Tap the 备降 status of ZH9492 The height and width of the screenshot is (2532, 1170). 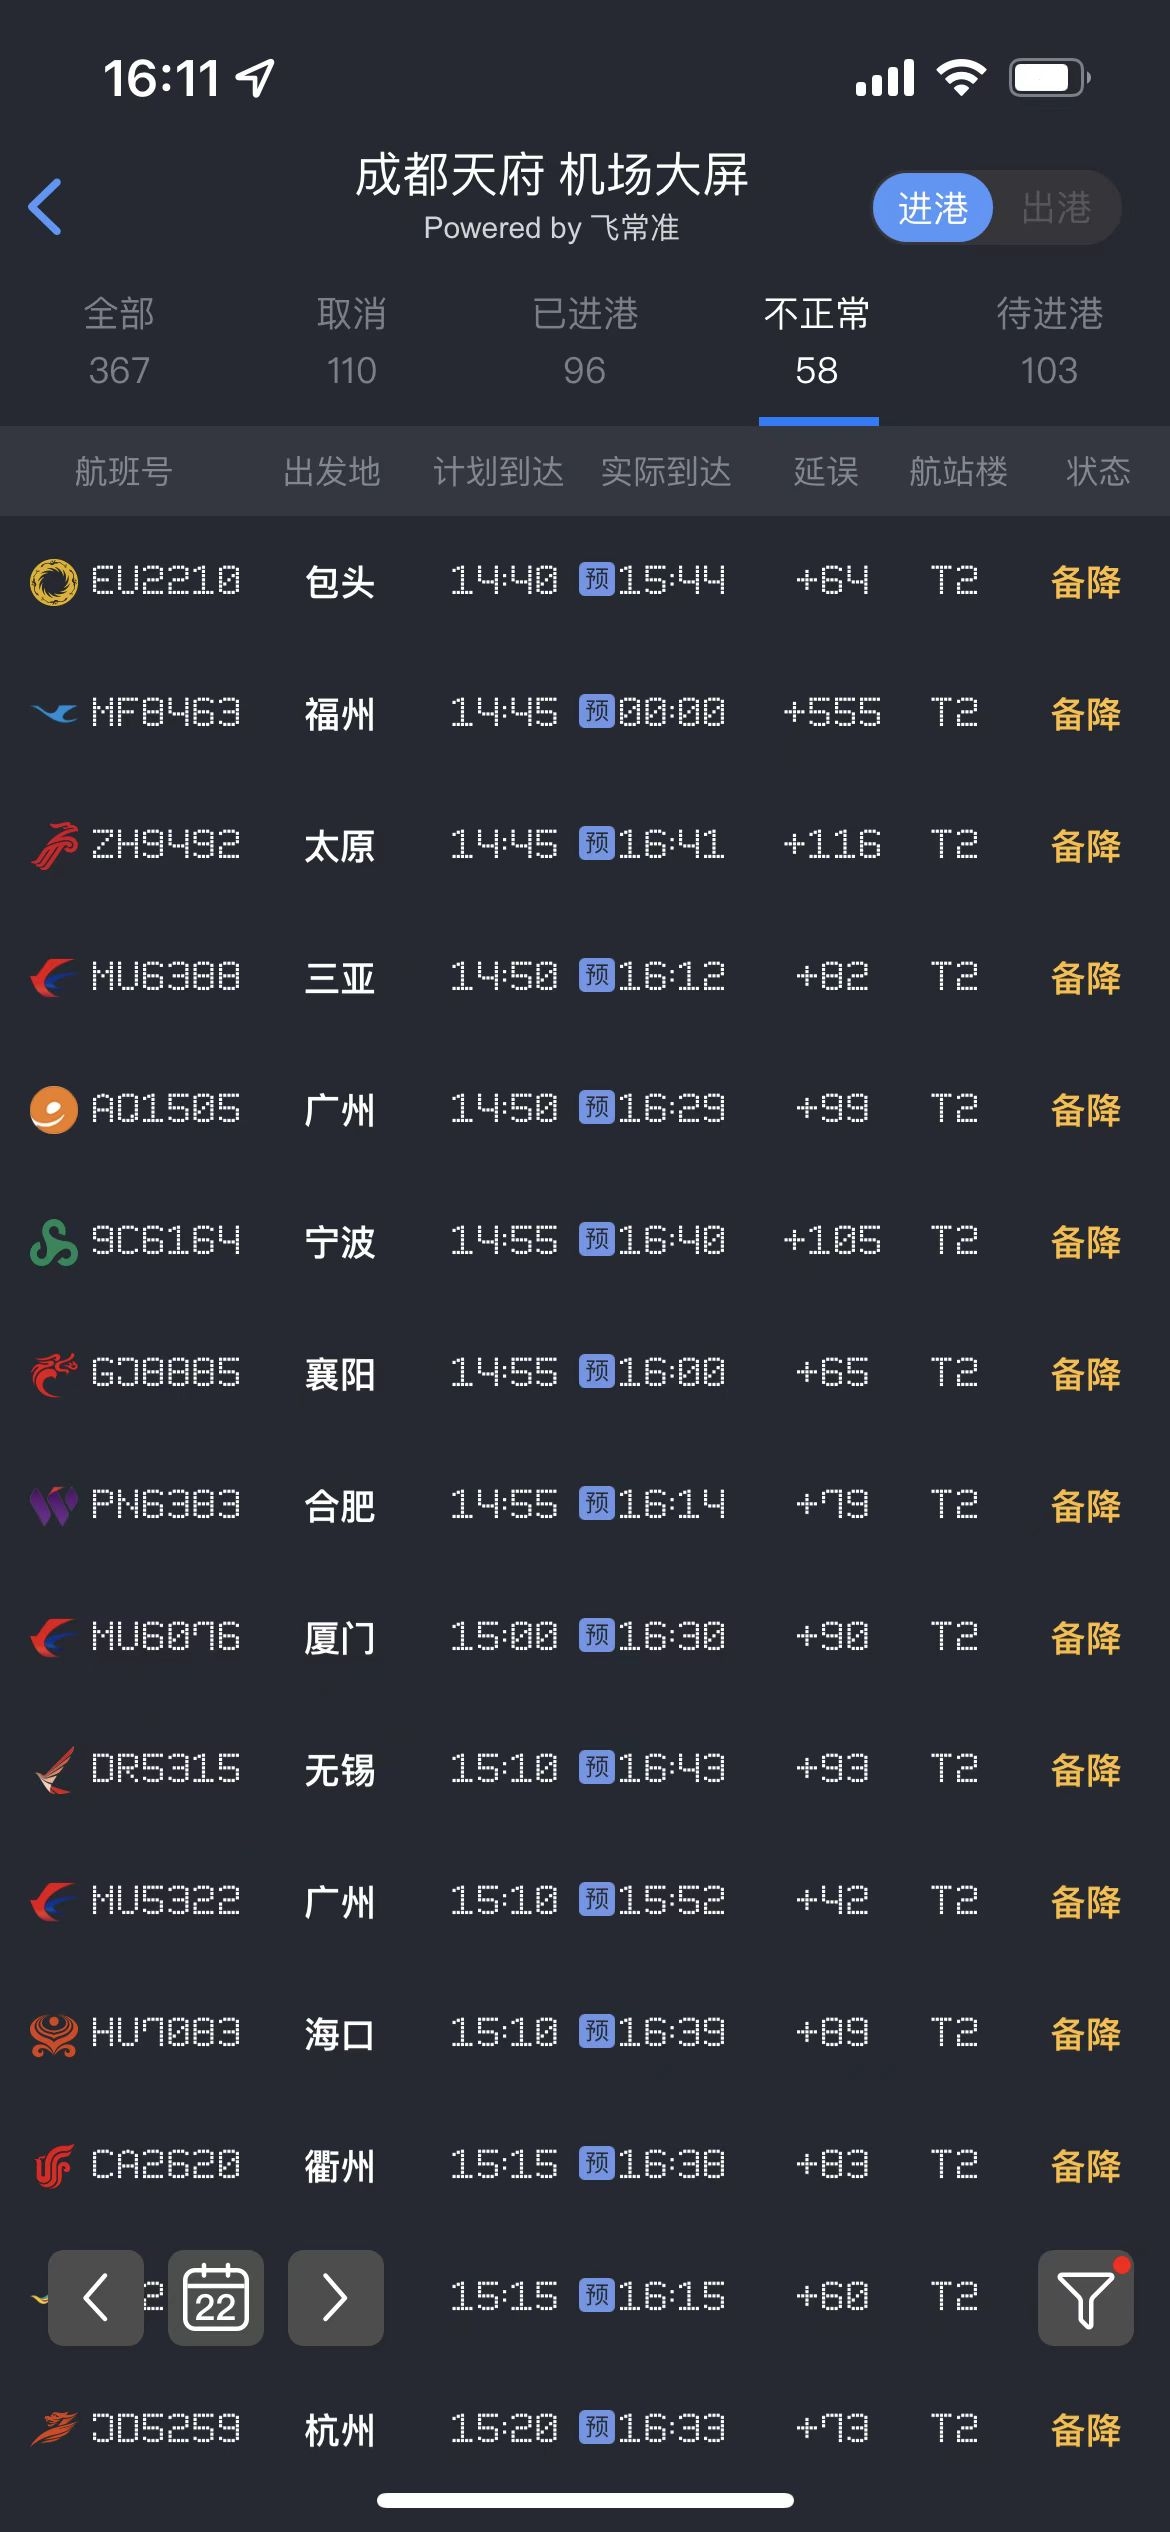[1086, 846]
